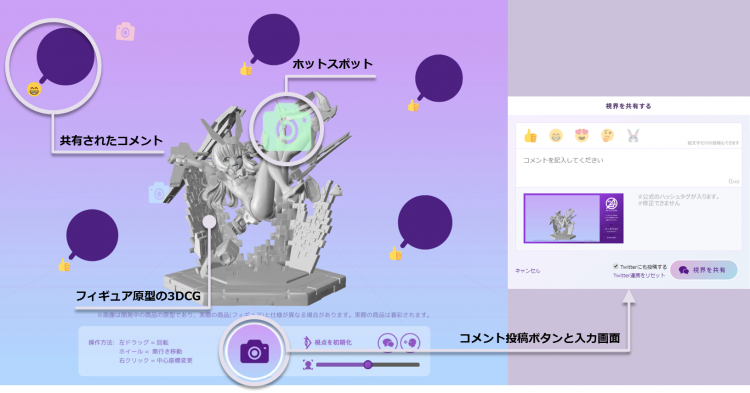Pick the heart-eyes emoji reaction
The height and width of the screenshot is (393, 750).
582,136
